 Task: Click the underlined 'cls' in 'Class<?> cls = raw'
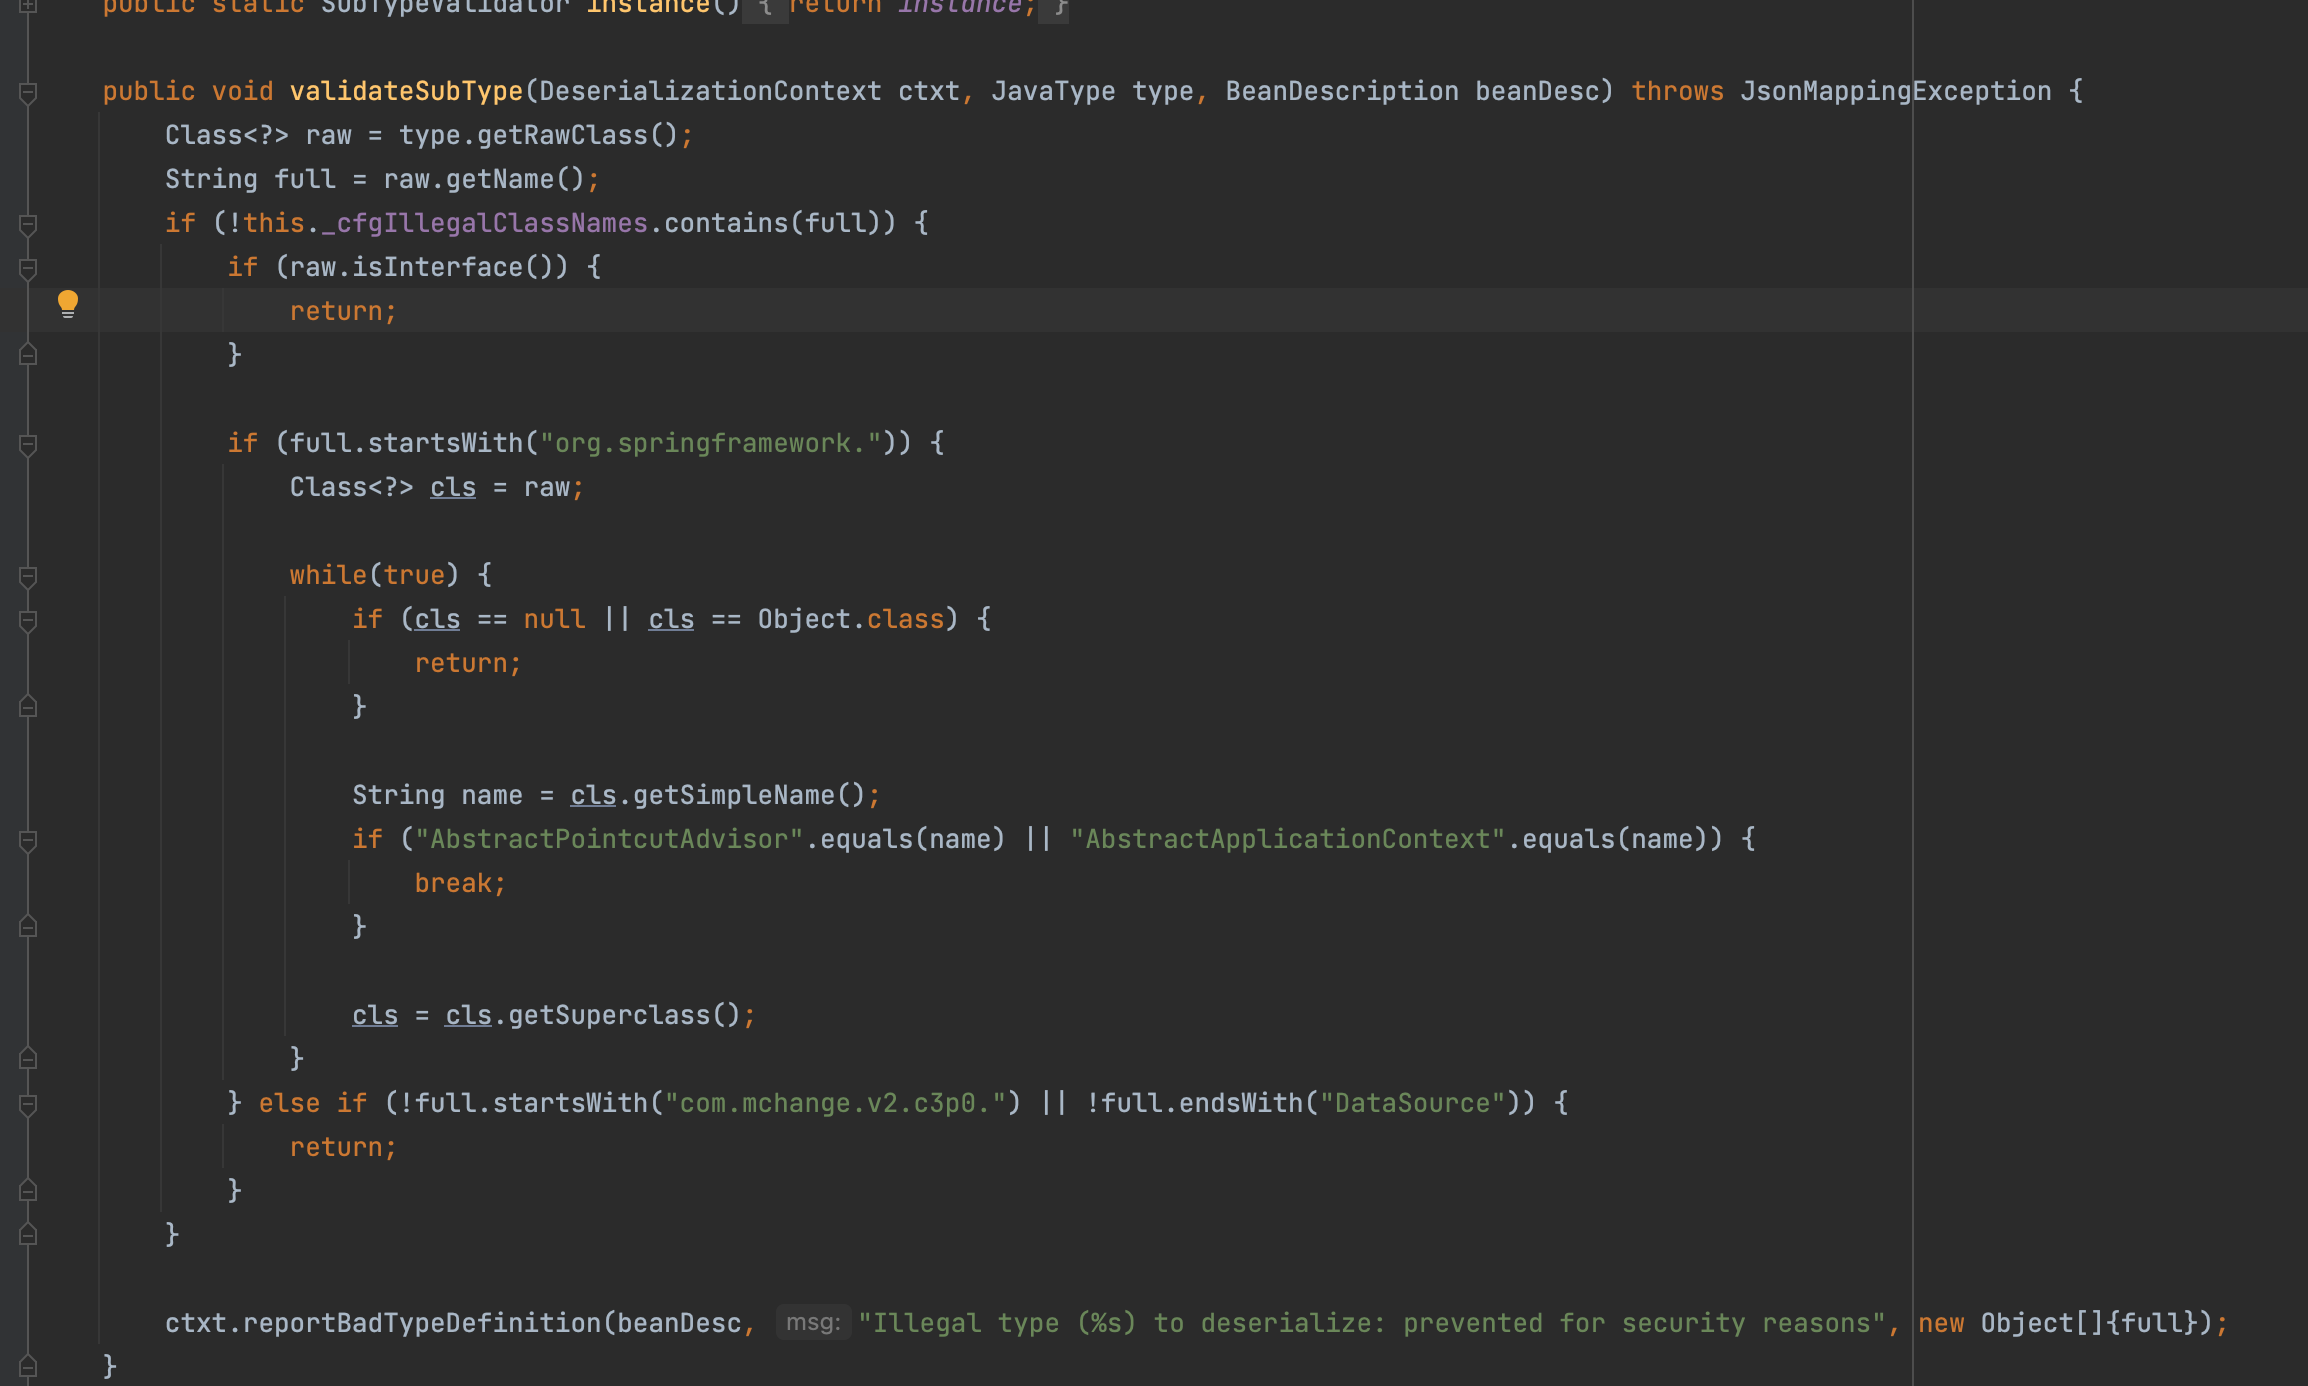pyautogui.click(x=453, y=487)
